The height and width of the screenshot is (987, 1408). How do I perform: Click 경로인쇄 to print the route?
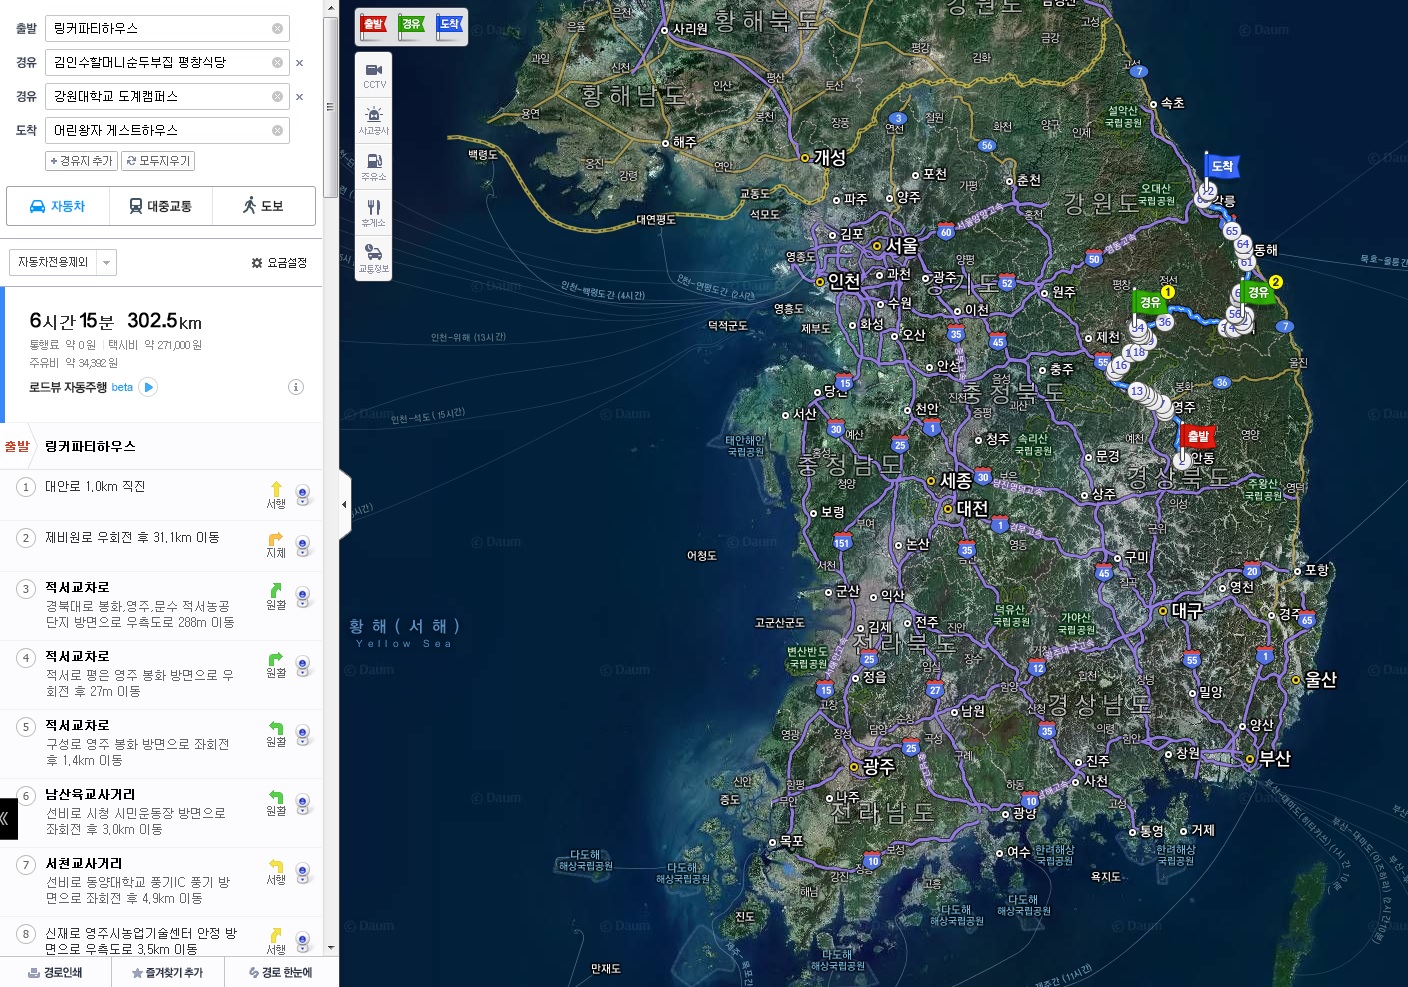pos(56,972)
